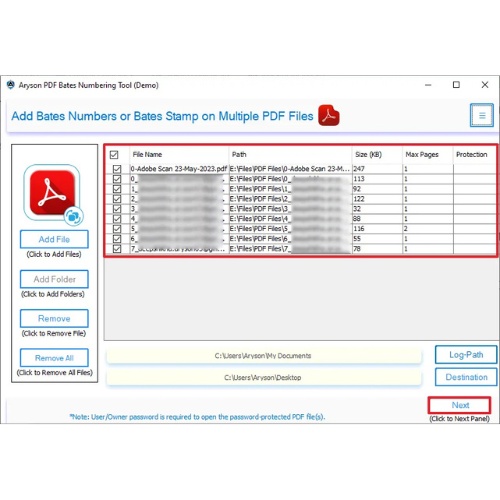The width and height of the screenshot is (500, 500).
Task: Click the Max Pages value 2
Action: 406,229
